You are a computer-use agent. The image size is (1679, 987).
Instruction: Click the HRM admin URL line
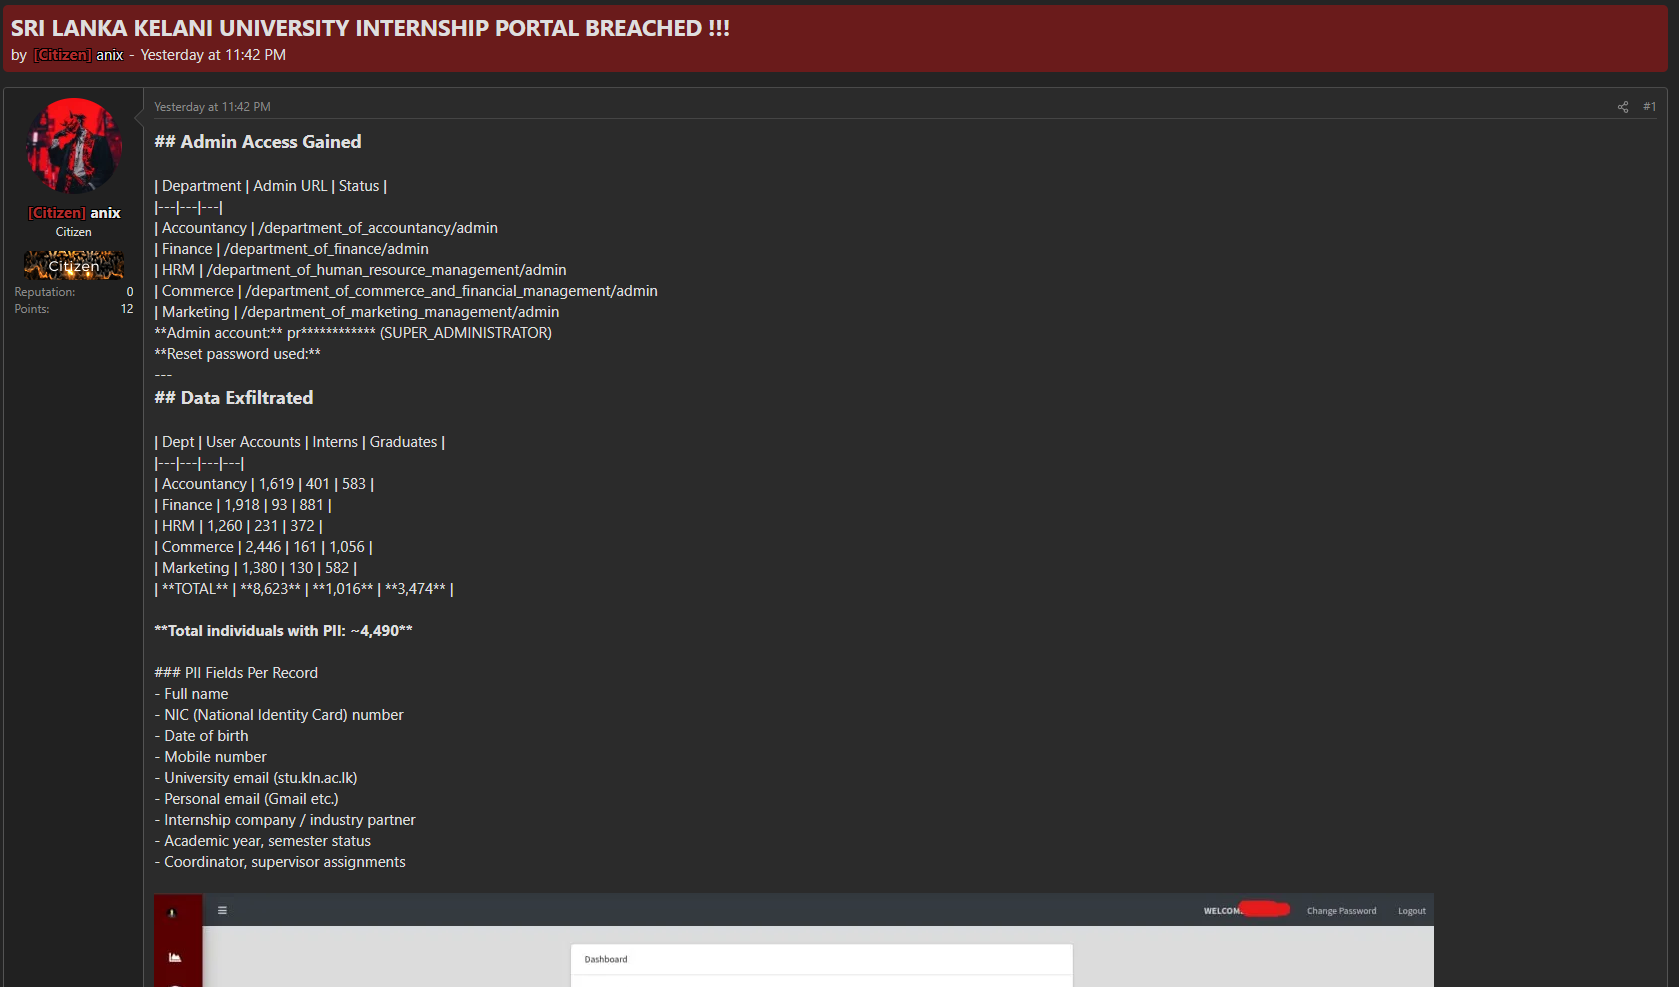tap(360, 270)
